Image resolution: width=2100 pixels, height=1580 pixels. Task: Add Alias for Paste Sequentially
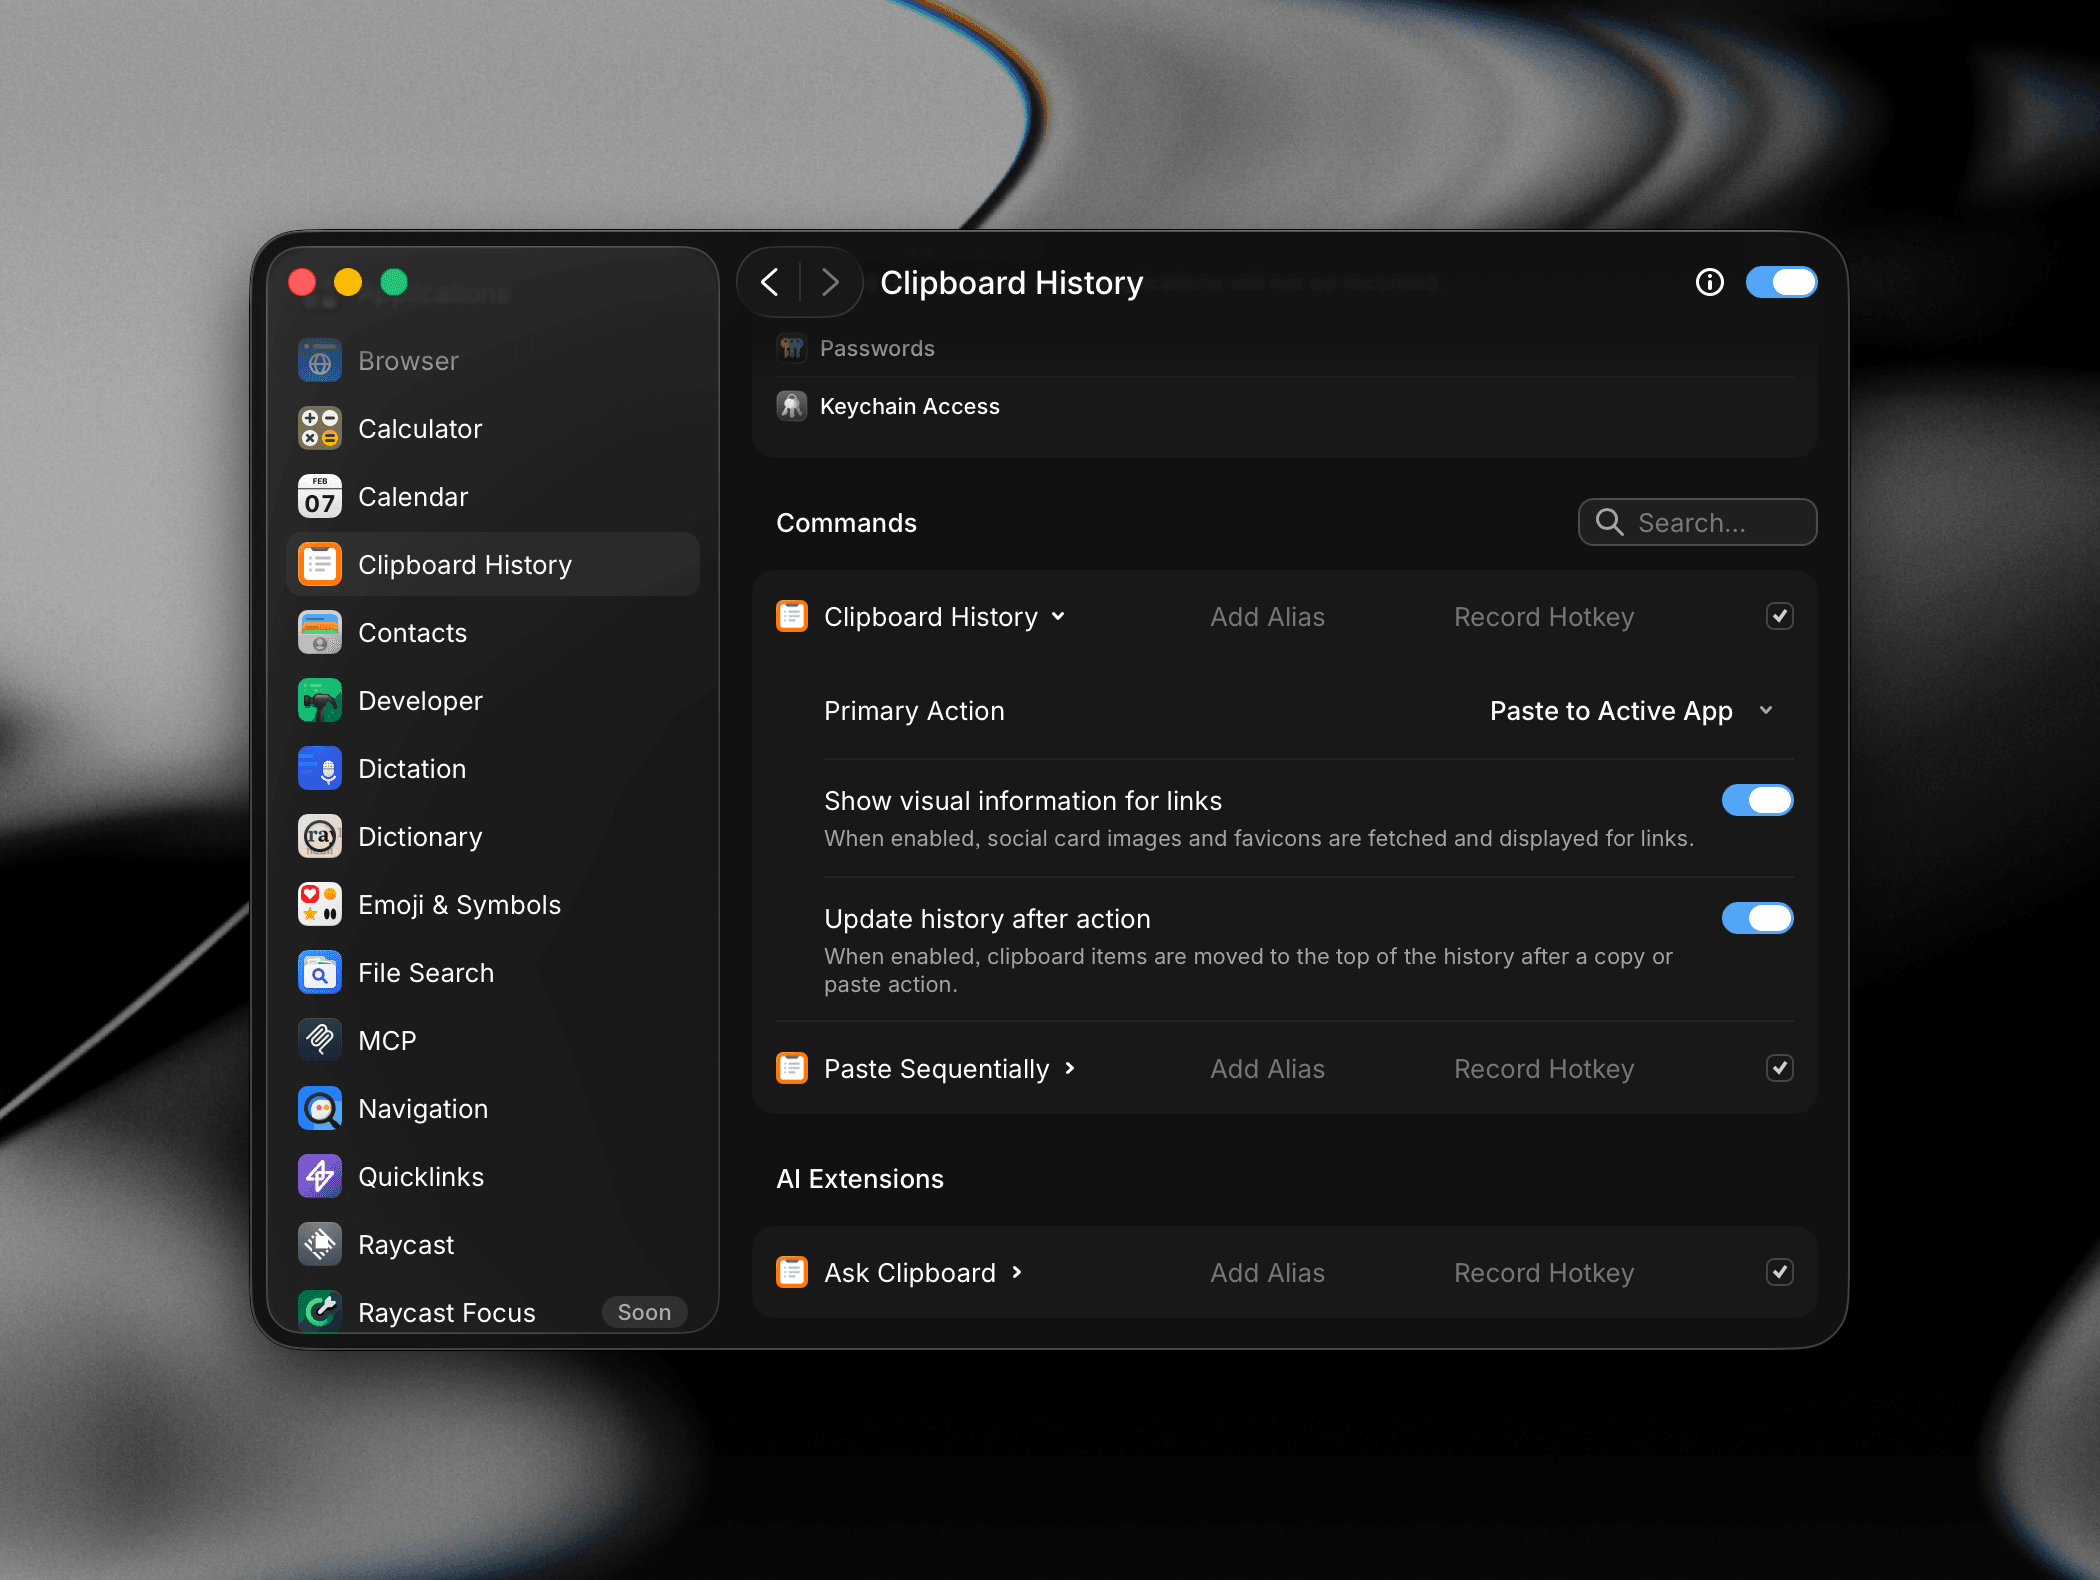pos(1267,1069)
